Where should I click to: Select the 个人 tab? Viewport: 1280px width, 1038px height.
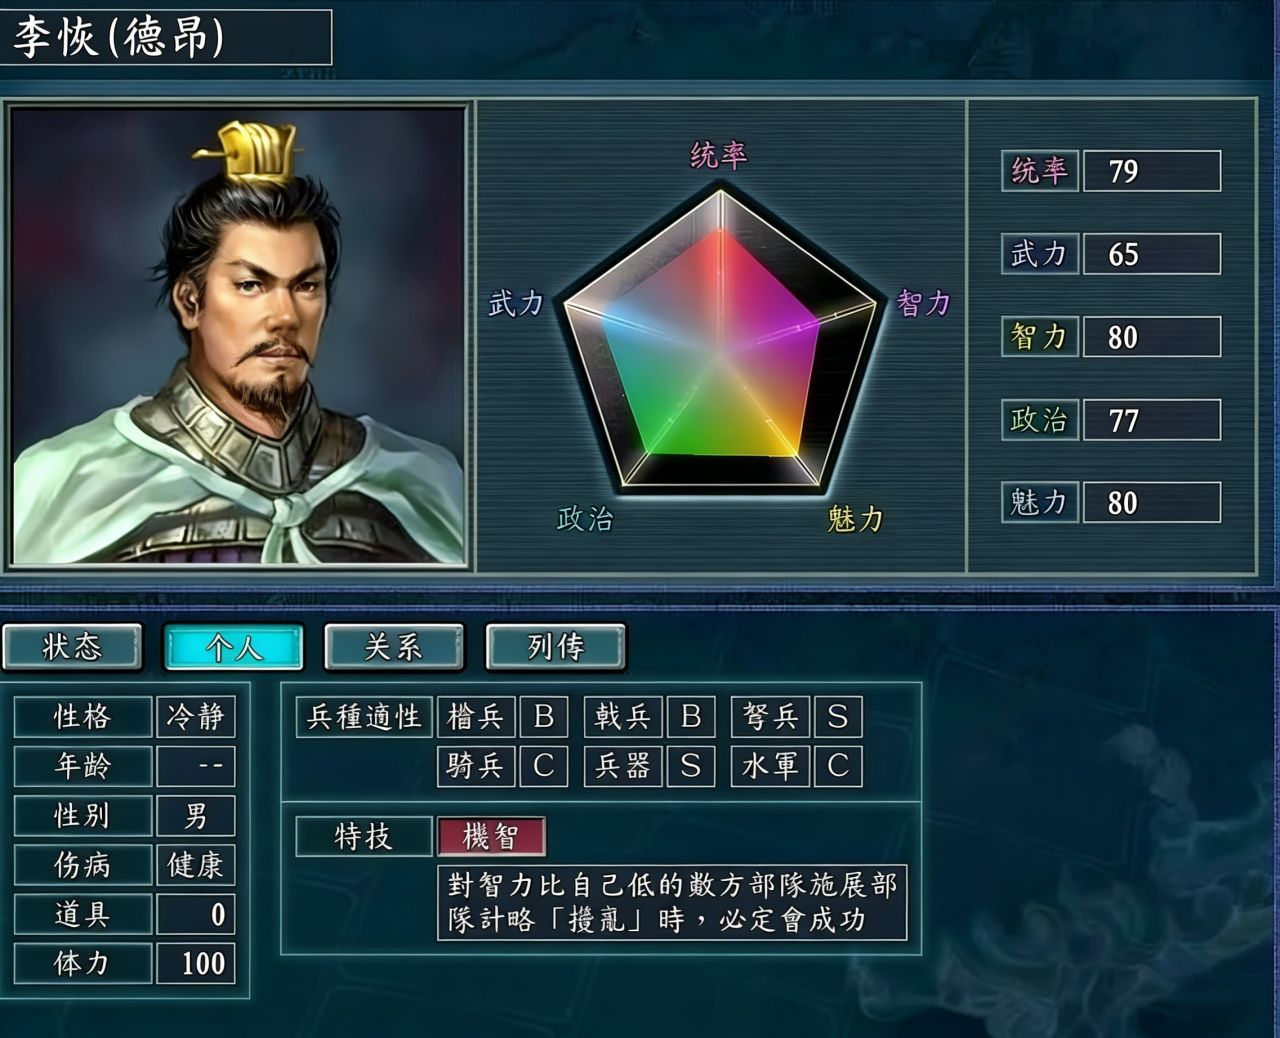(x=233, y=647)
